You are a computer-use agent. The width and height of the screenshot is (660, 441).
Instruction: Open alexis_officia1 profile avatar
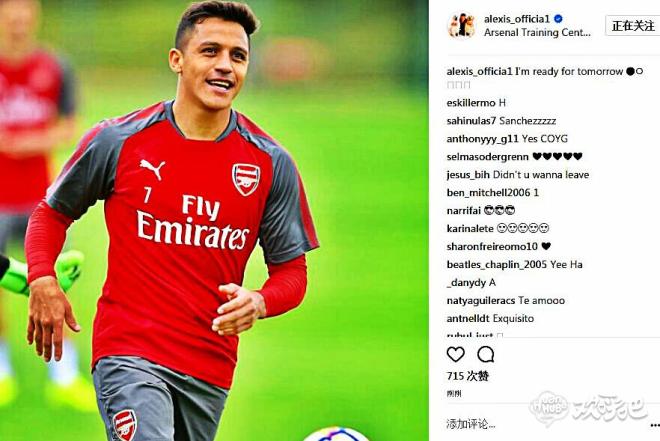pyautogui.click(x=461, y=26)
